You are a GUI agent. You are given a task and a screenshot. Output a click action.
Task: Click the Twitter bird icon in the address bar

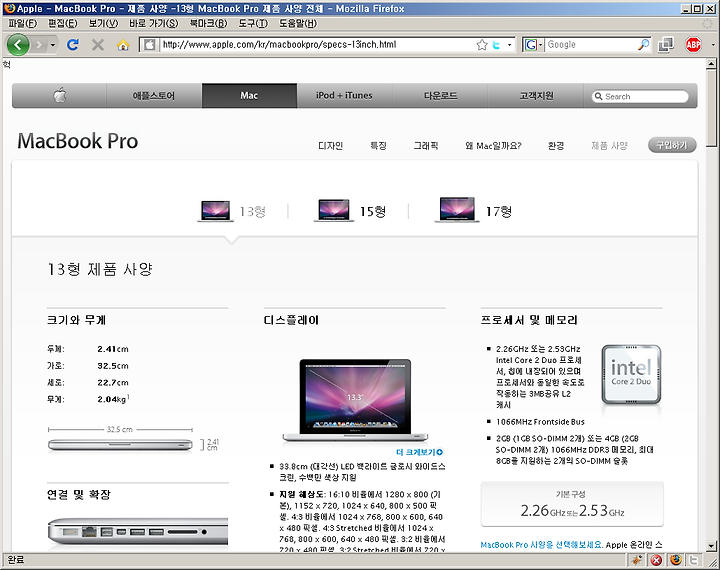click(496, 45)
